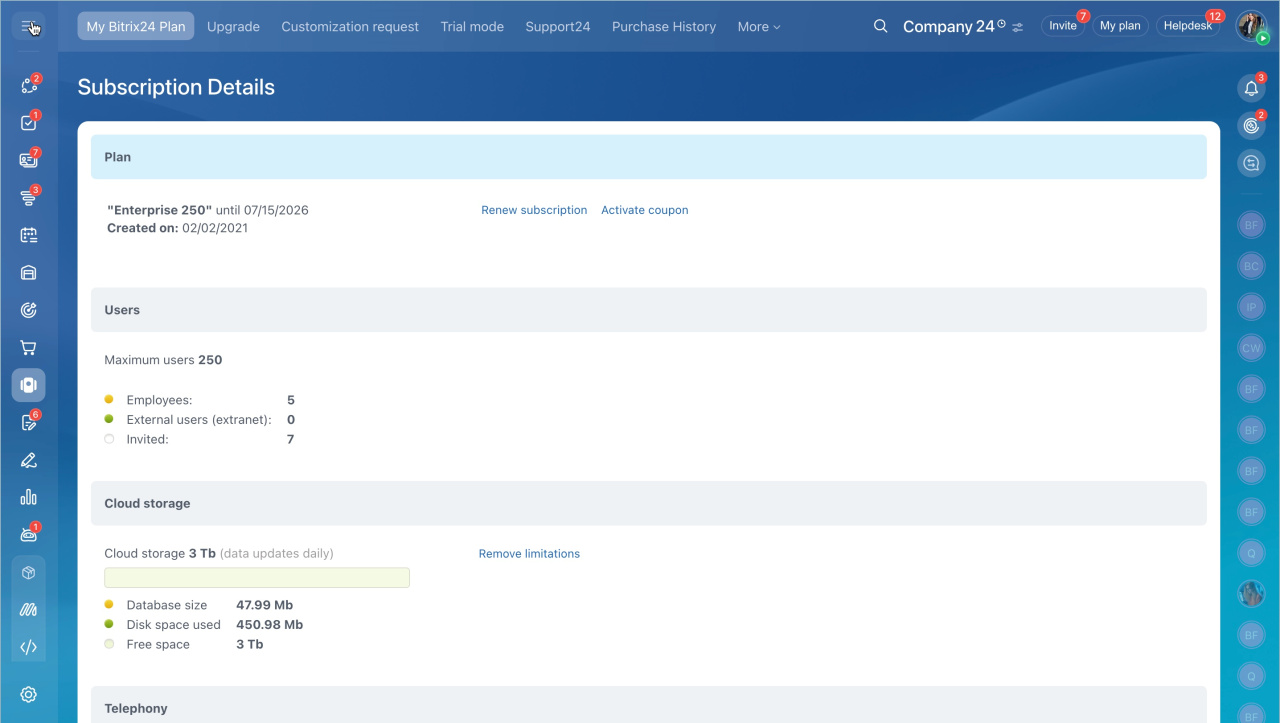The height and width of the screenshot is (723, 1280).
Task: Open the chat bubble icon in right panel
Action: pos(1251,163)
